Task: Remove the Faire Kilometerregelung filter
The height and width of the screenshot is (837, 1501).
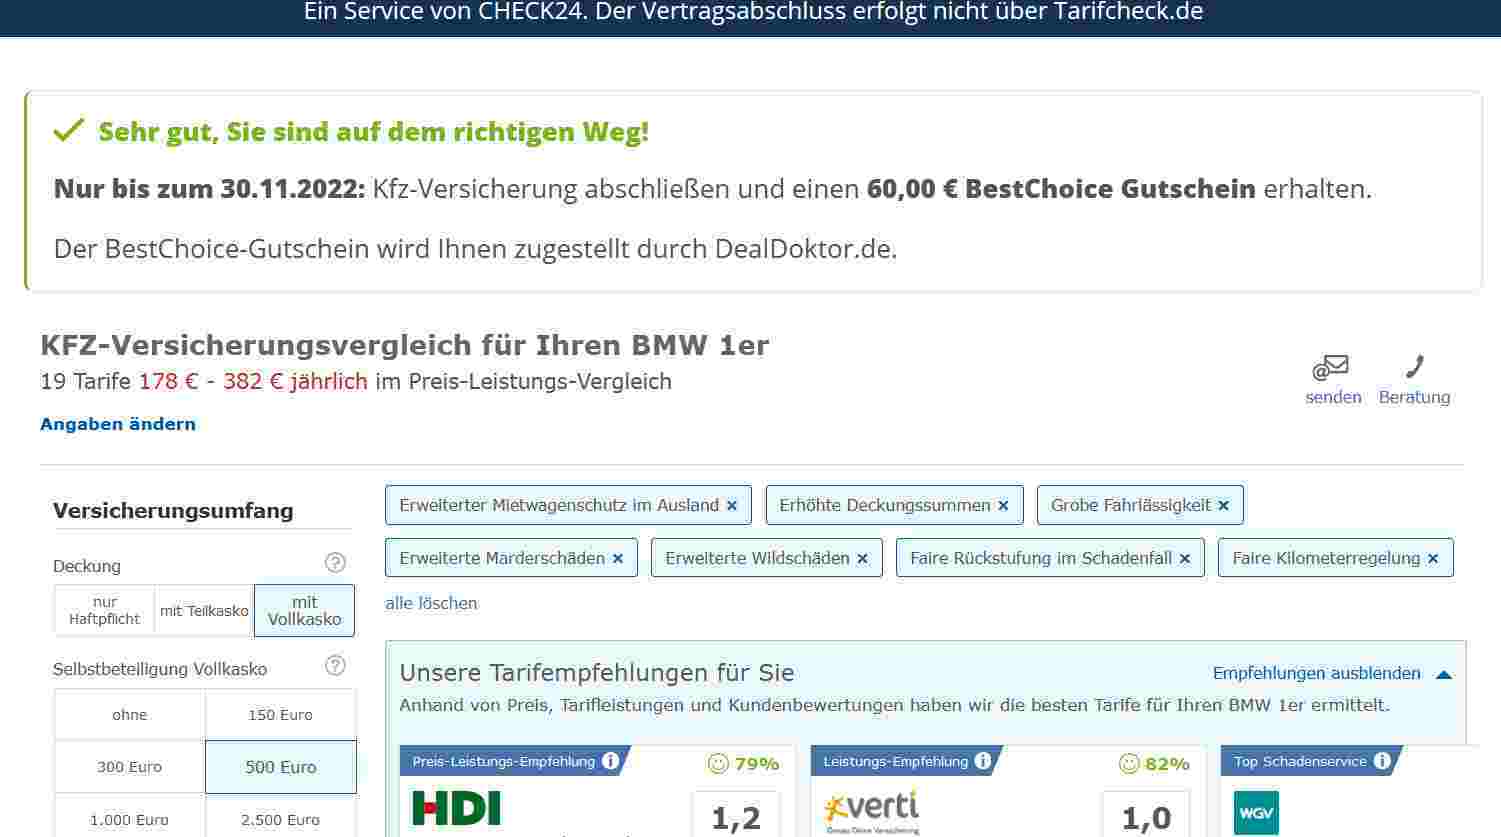Action: coord(1433,559)
